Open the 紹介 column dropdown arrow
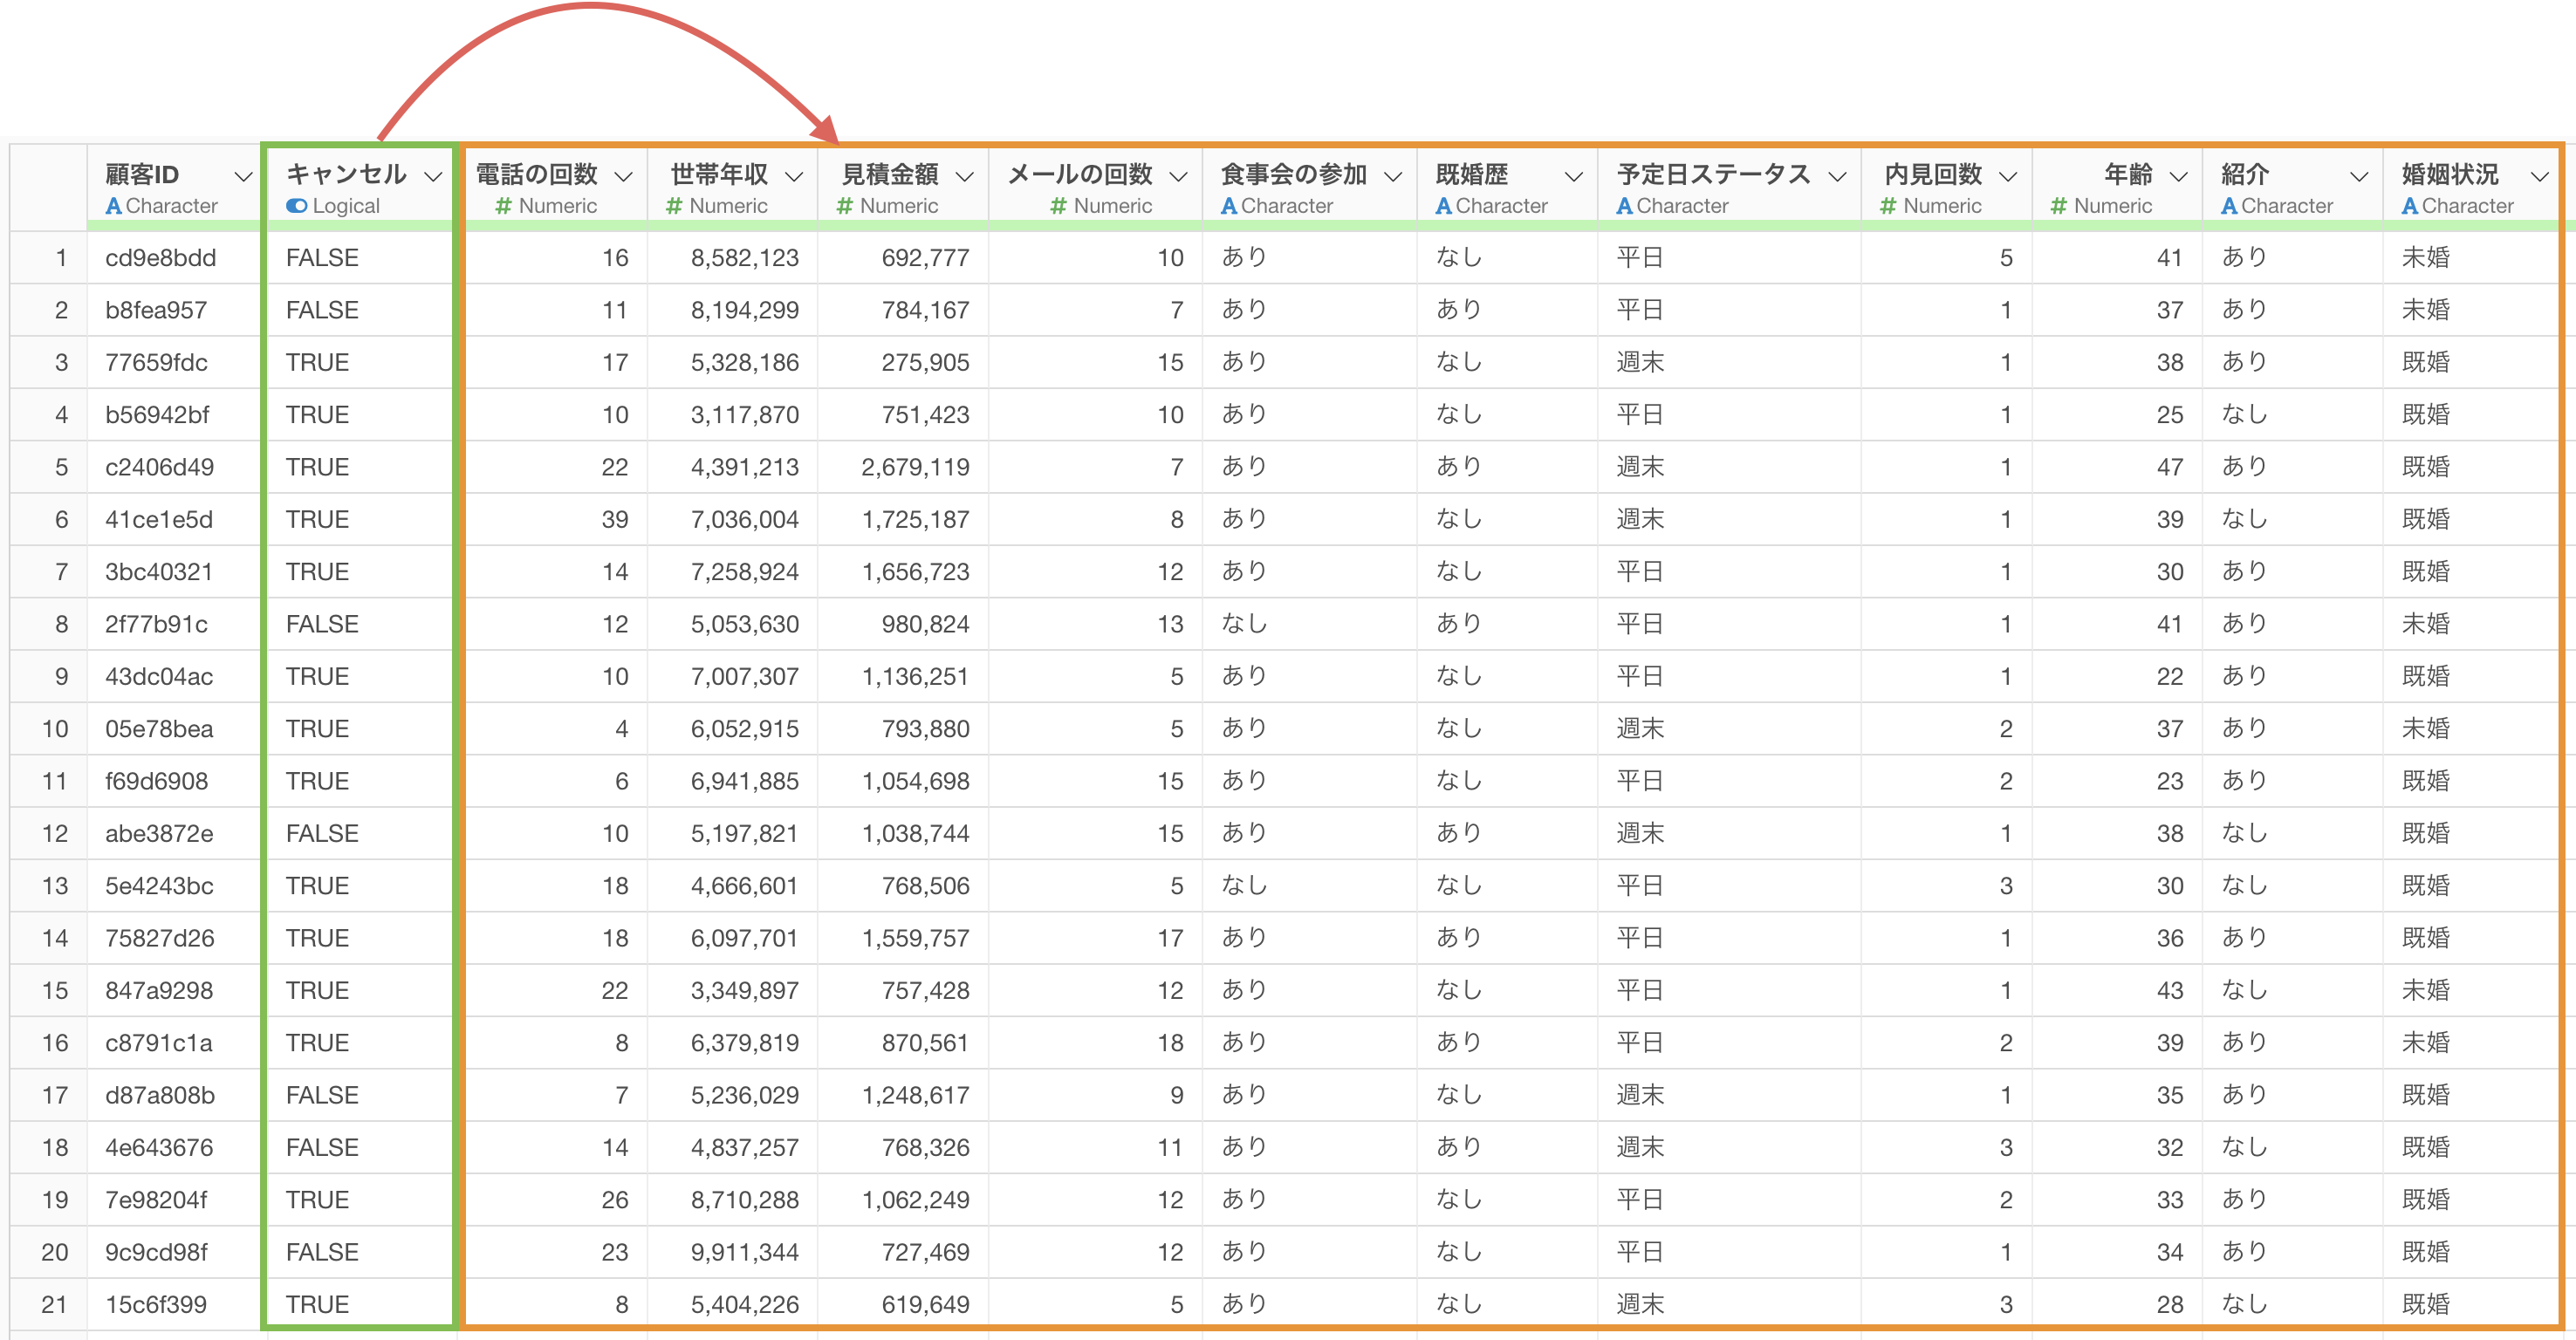Viewport: 2576px width, 1340px height. click(x=2358, y=177)
